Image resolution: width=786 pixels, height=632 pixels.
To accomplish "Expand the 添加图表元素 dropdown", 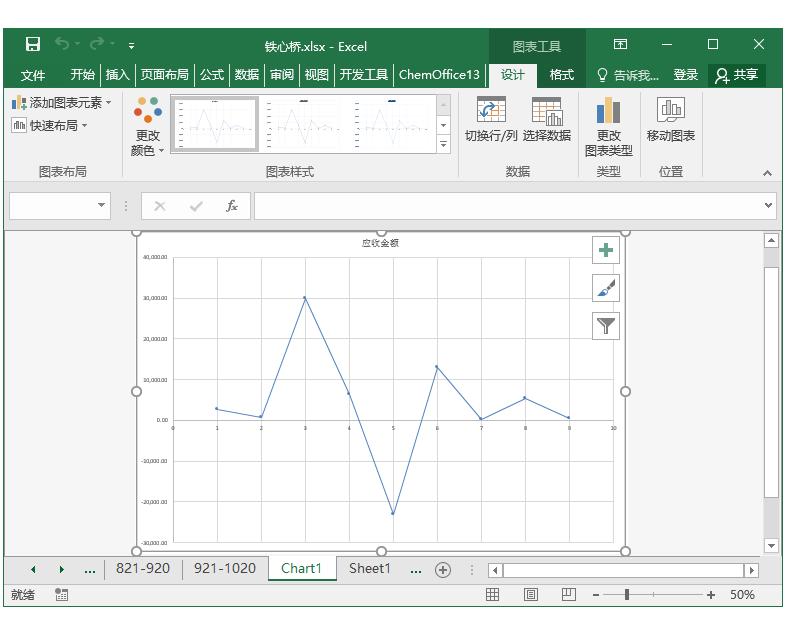I will point(62,103).
